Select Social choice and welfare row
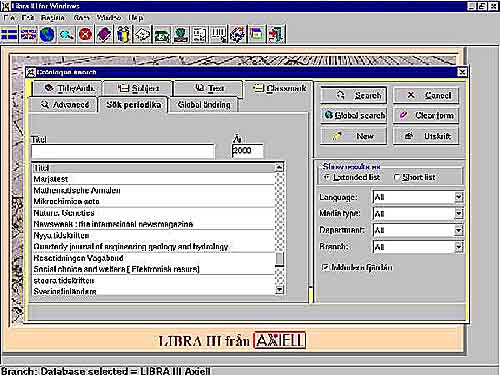This screenshot has height=375, width=500. point(154,269)
